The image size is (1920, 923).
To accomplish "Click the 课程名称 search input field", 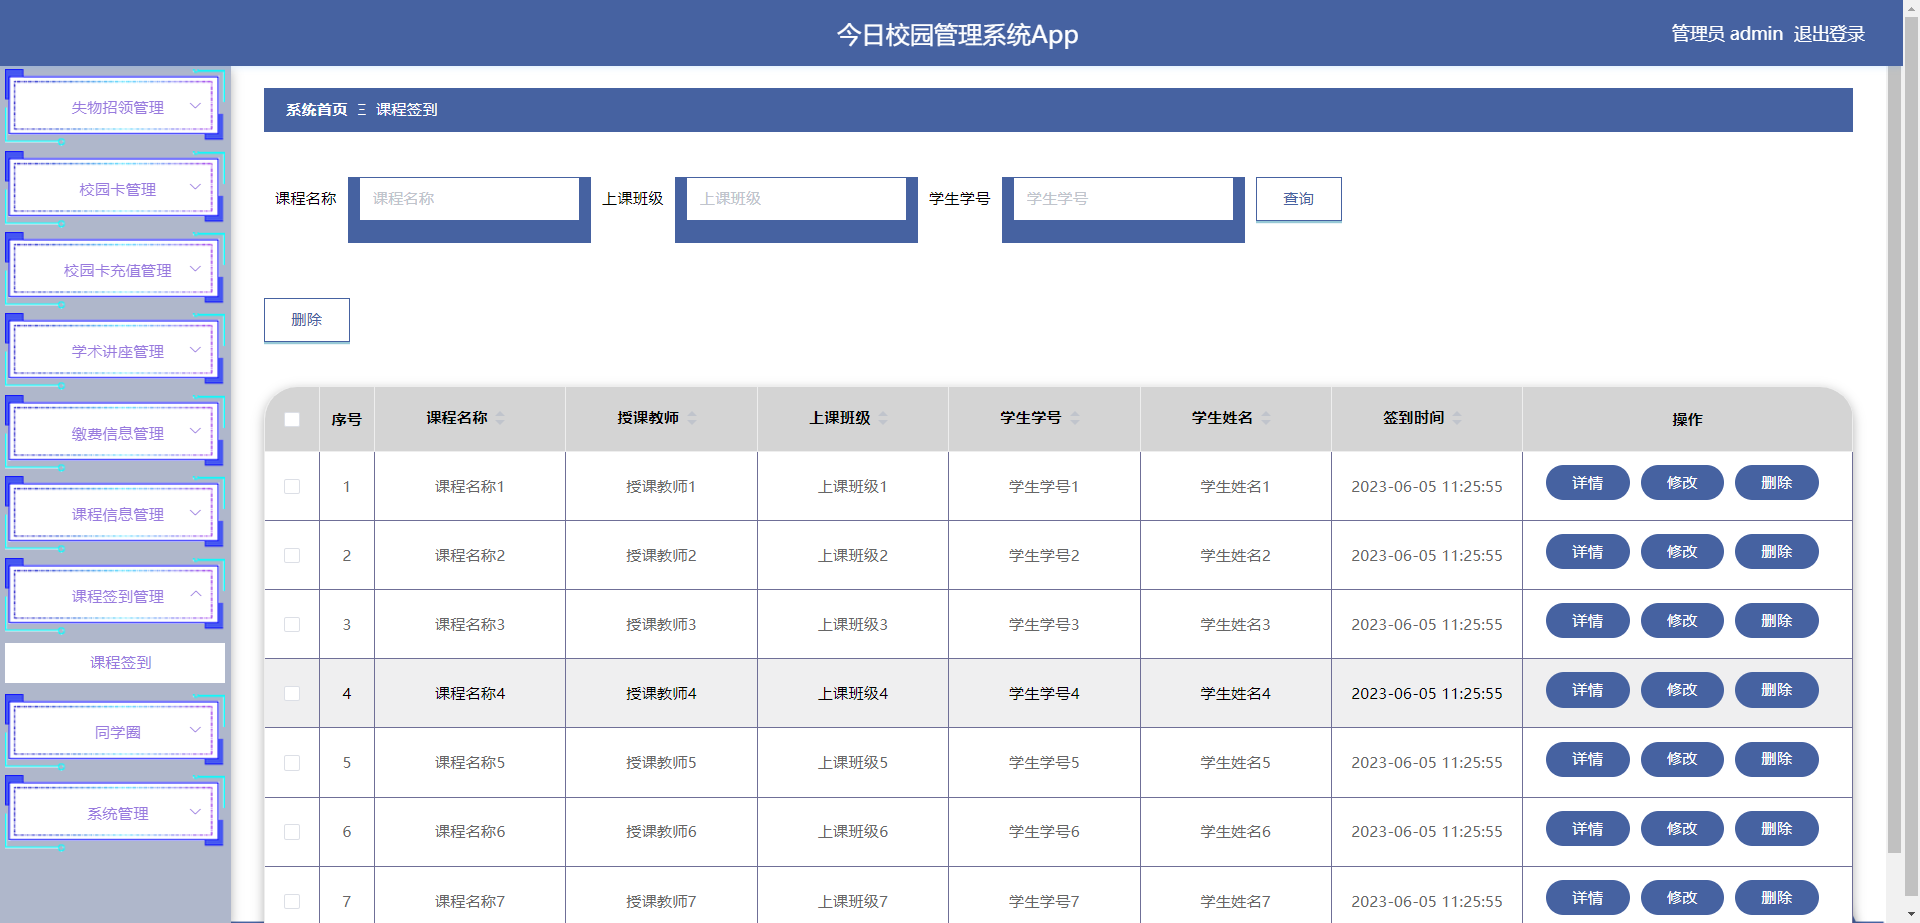I will coord(470,199).
